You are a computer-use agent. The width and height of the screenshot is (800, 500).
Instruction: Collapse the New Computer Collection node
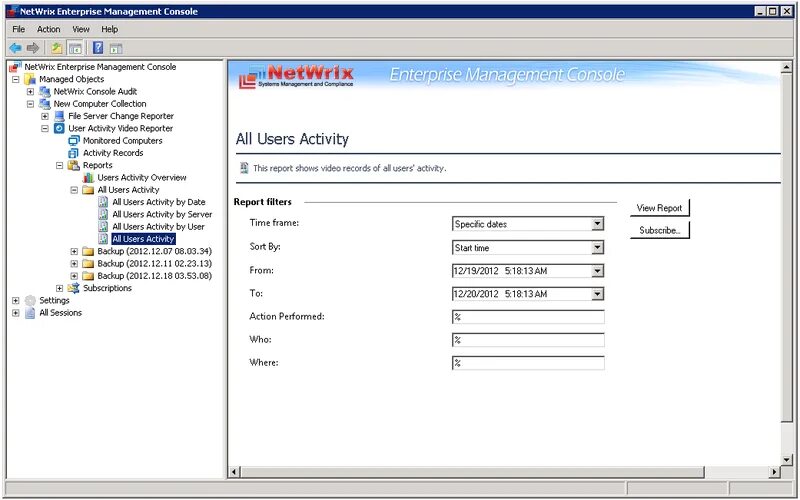click(31, 104)
